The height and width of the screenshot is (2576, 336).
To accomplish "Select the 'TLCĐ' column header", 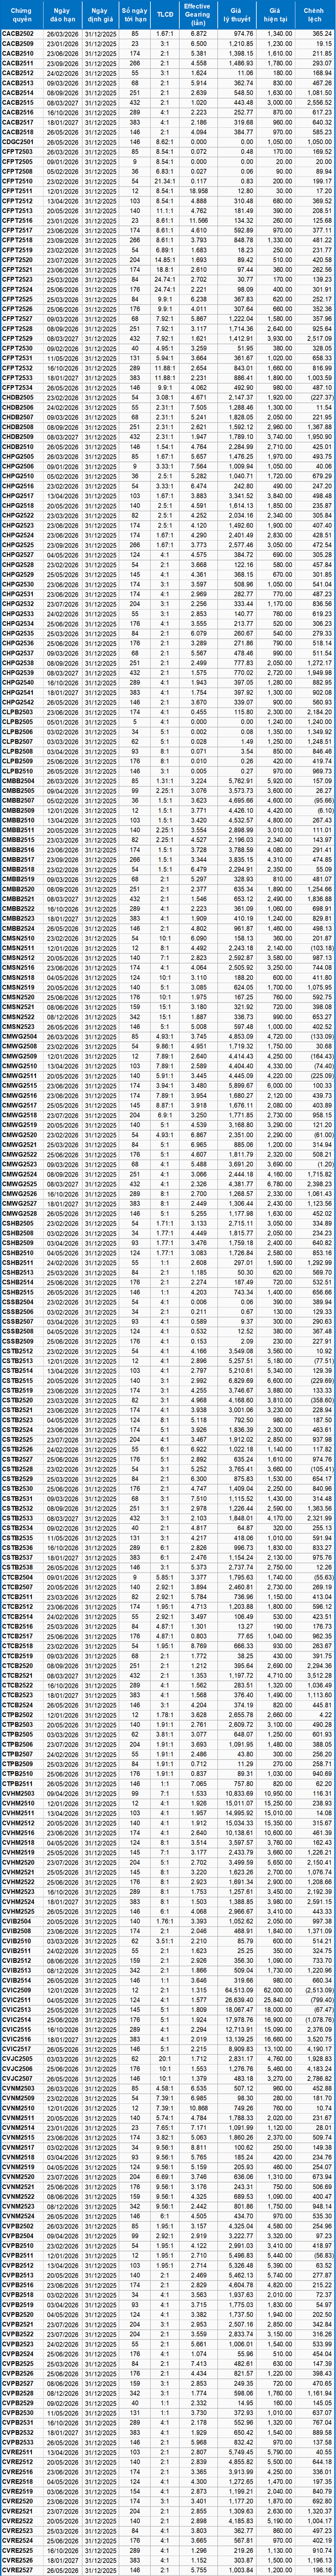I will (x=165, y=14).
